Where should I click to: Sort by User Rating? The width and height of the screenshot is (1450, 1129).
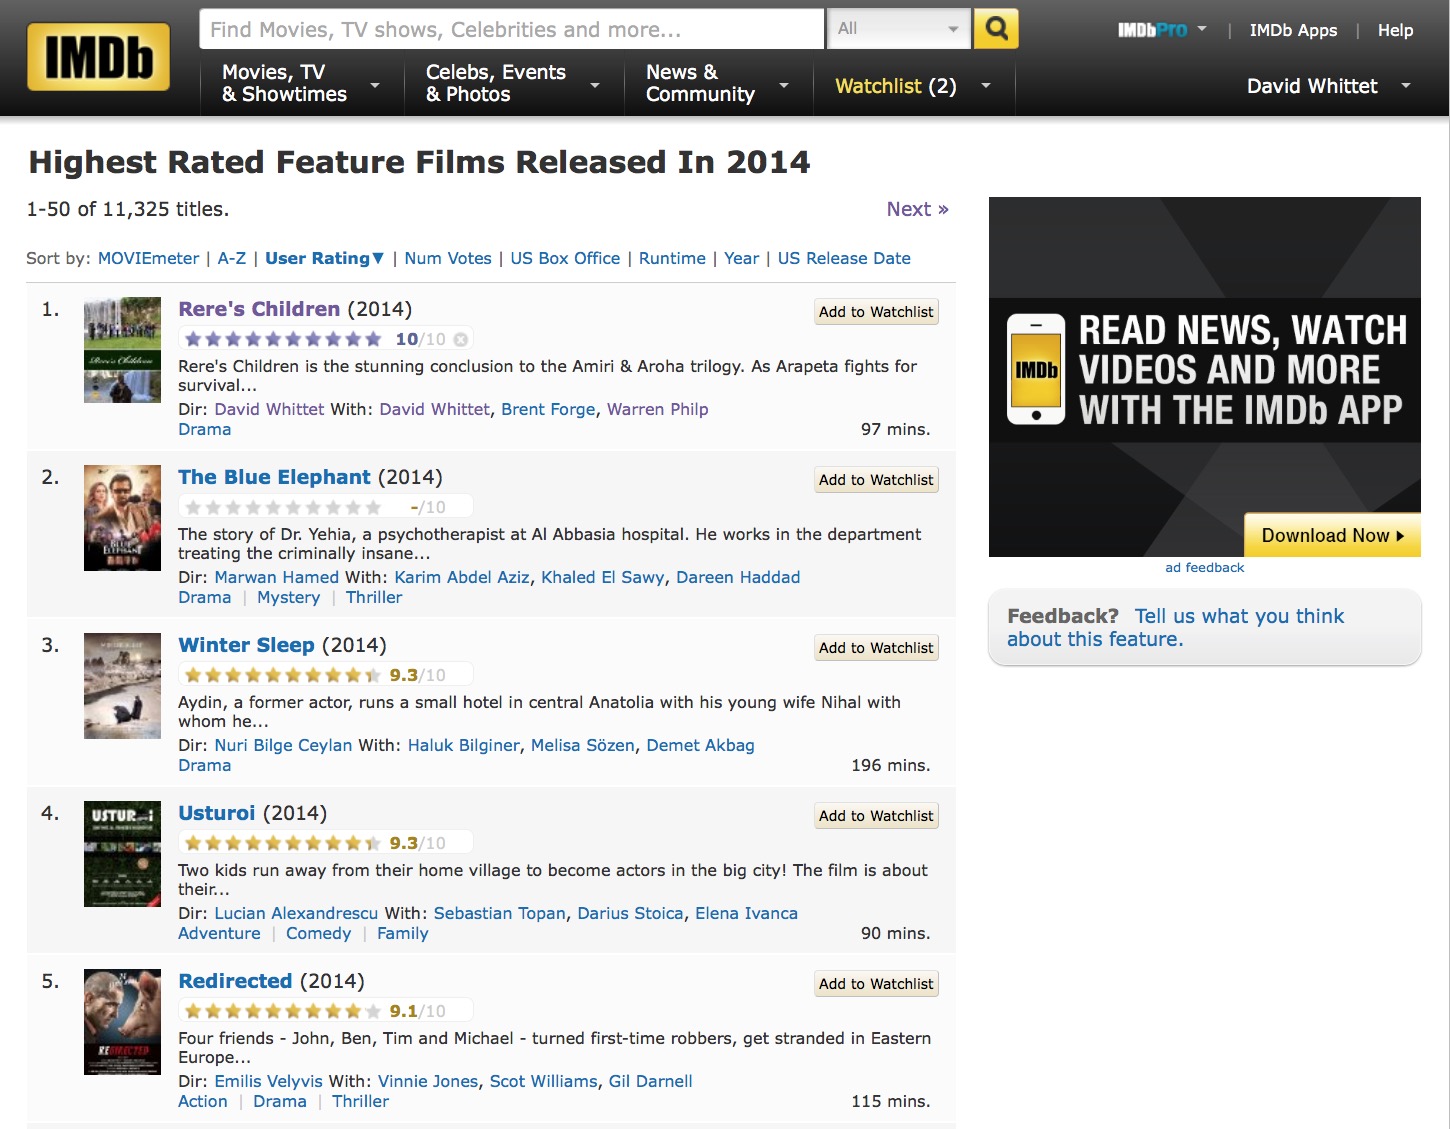coord(324,258)
